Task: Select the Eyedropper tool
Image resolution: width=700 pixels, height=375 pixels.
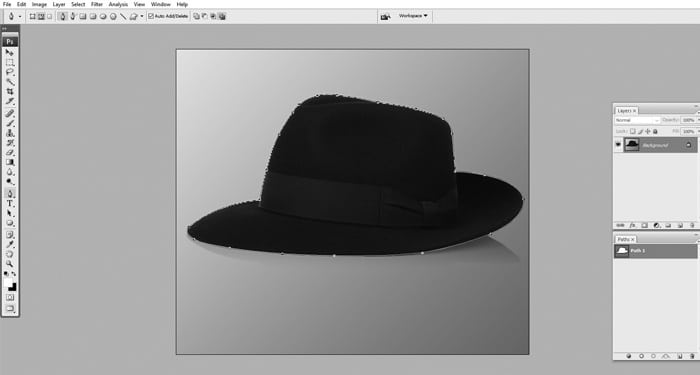Action: tap(9, 245)
